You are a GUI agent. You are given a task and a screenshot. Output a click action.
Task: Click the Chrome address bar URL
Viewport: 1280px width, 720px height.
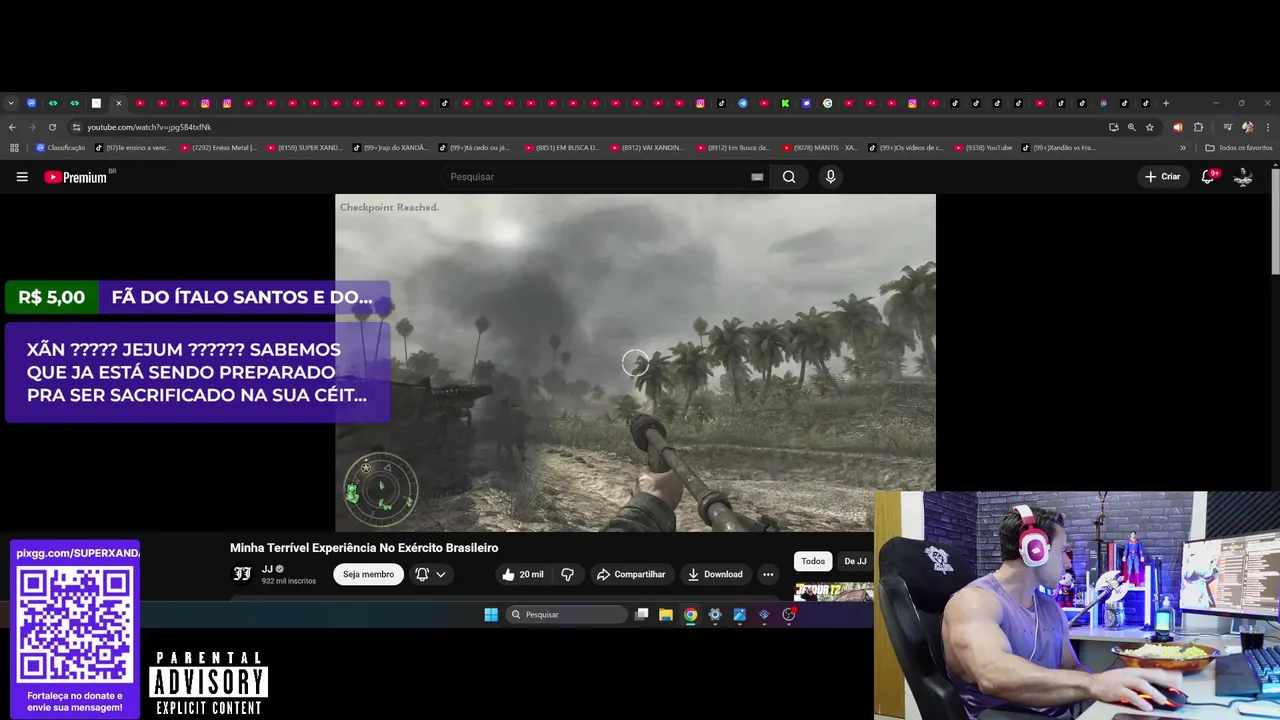(149, 127)
